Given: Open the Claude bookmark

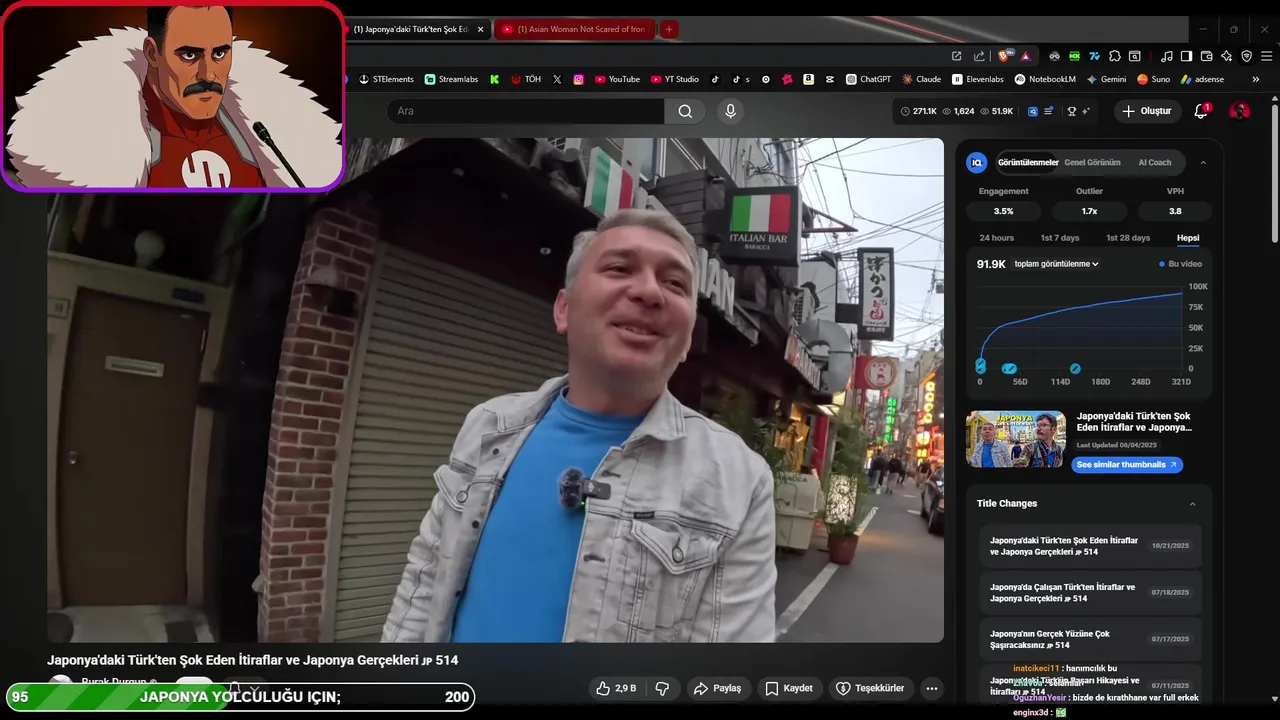Looking at the screenshot, I should pos(921,79).
